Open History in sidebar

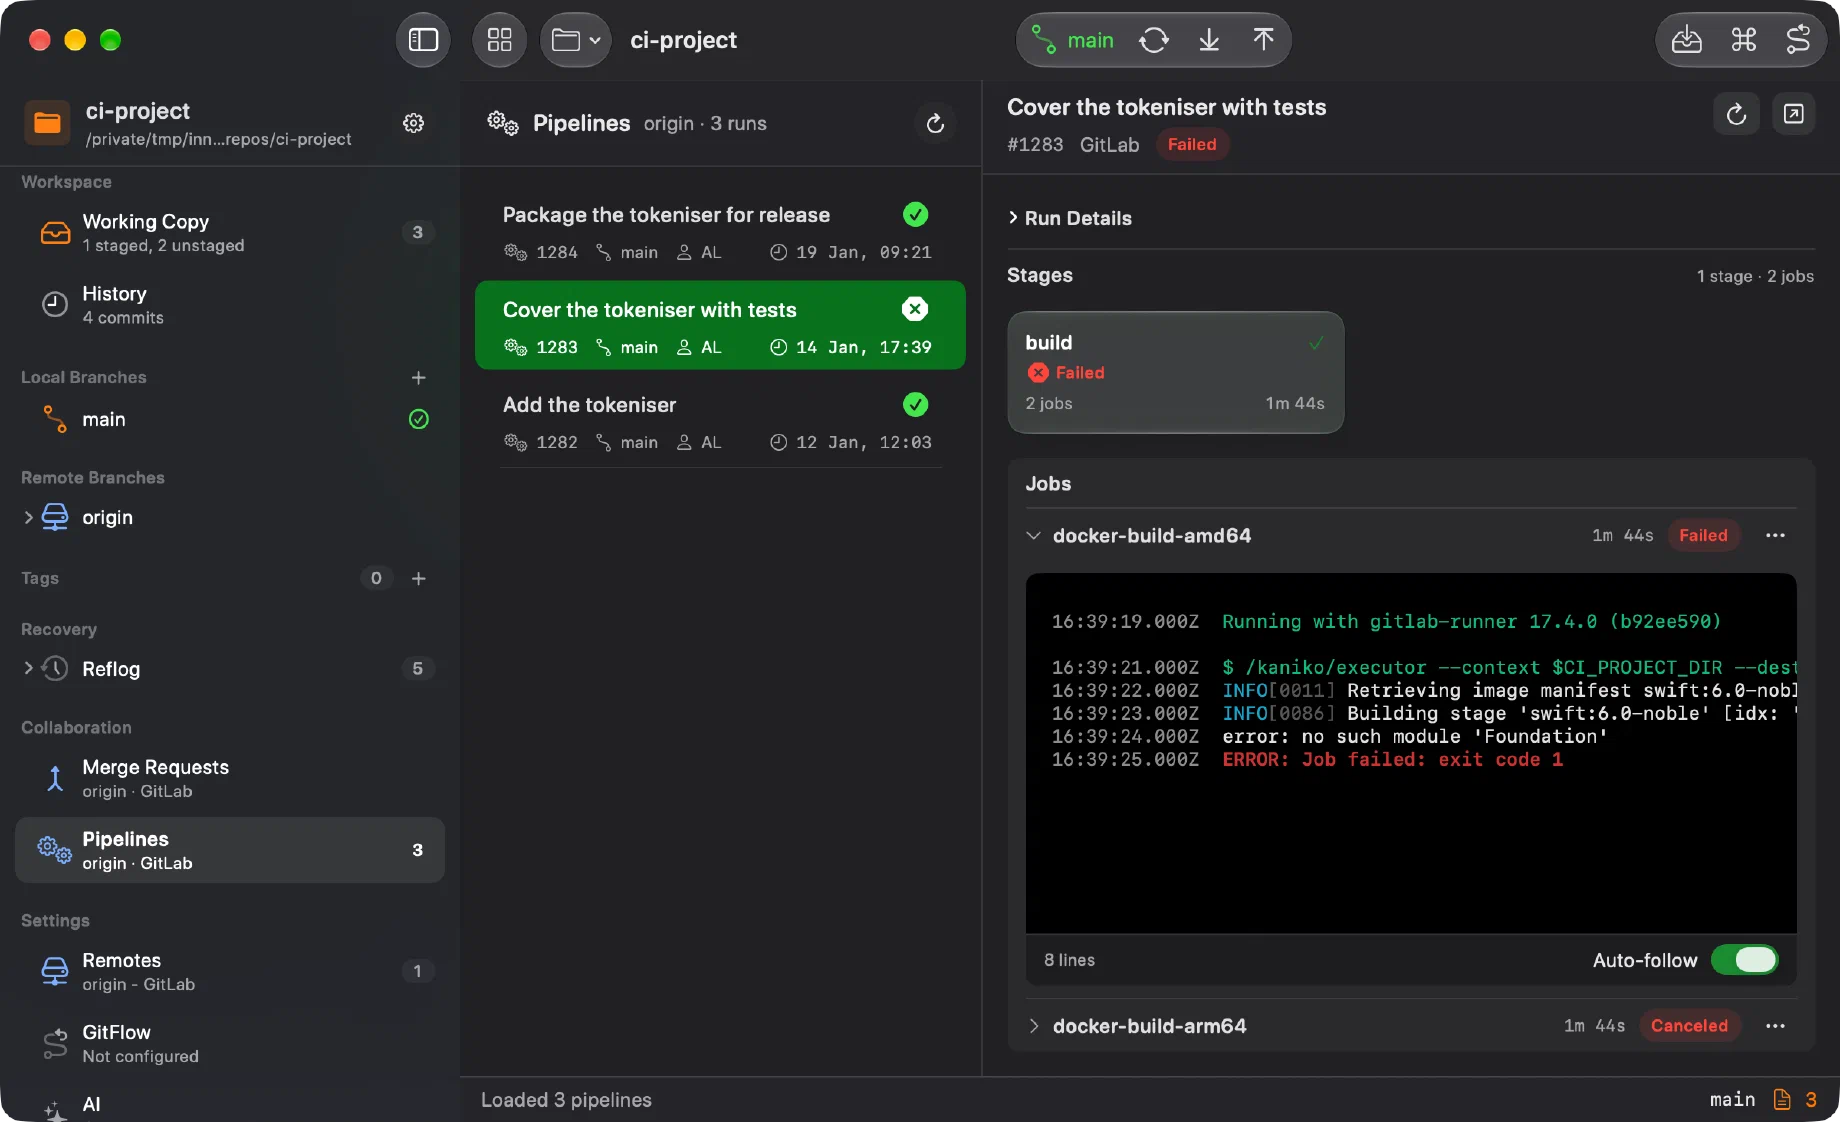click(x=230, y=305)
